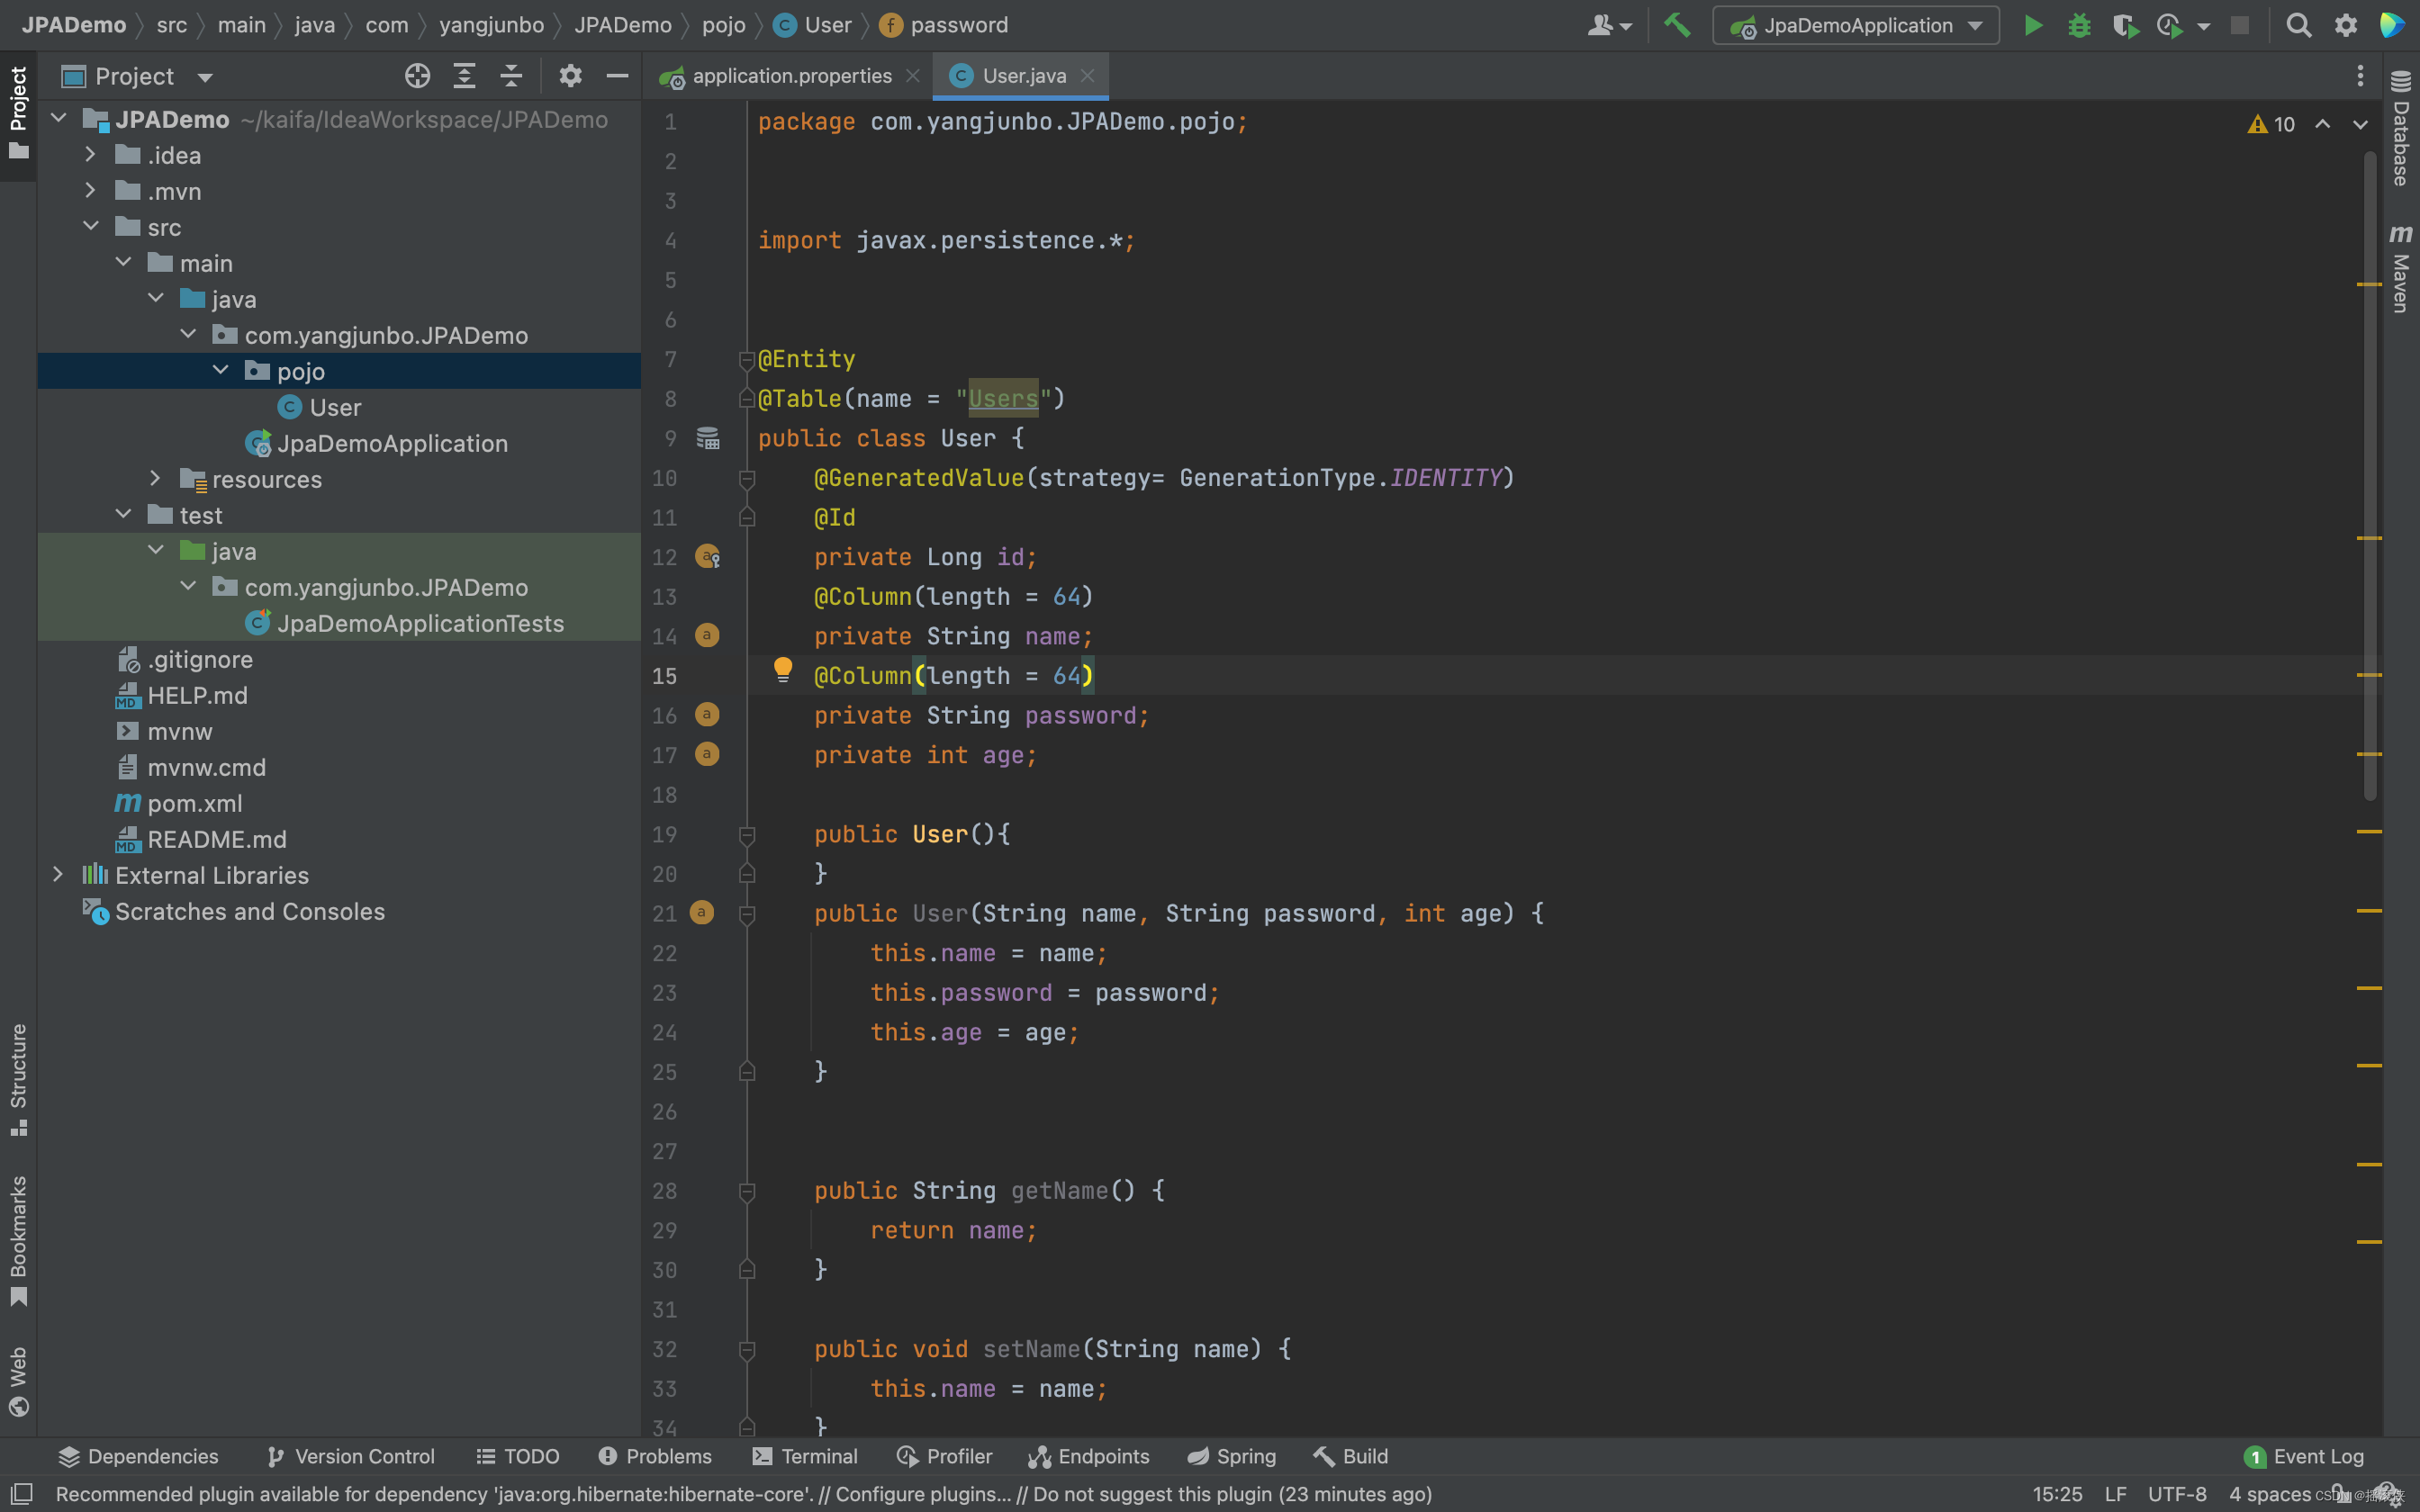2420x1512 pixels.
Task: Select pom.xml in project tree
Action: pos(194,803)
